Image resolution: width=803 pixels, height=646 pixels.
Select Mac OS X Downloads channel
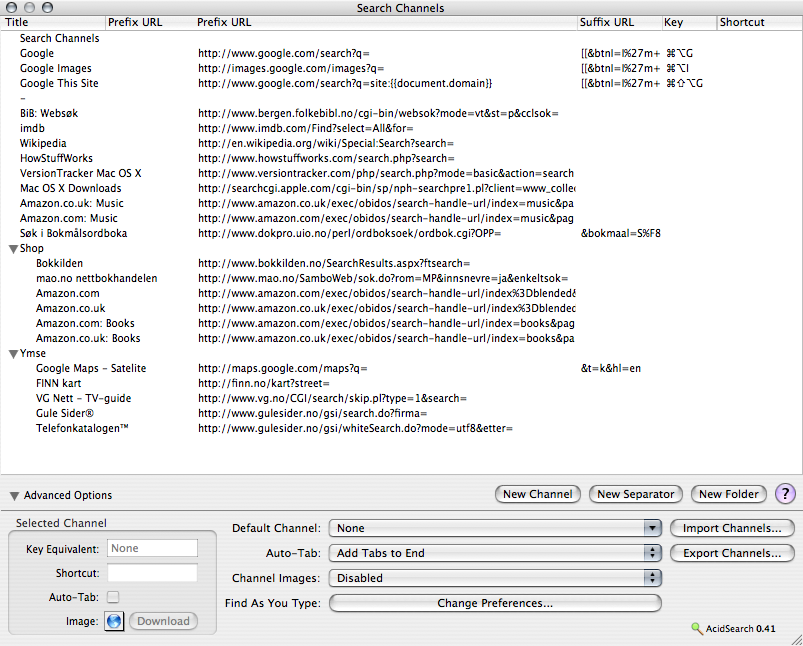click(x=71, y=189)
